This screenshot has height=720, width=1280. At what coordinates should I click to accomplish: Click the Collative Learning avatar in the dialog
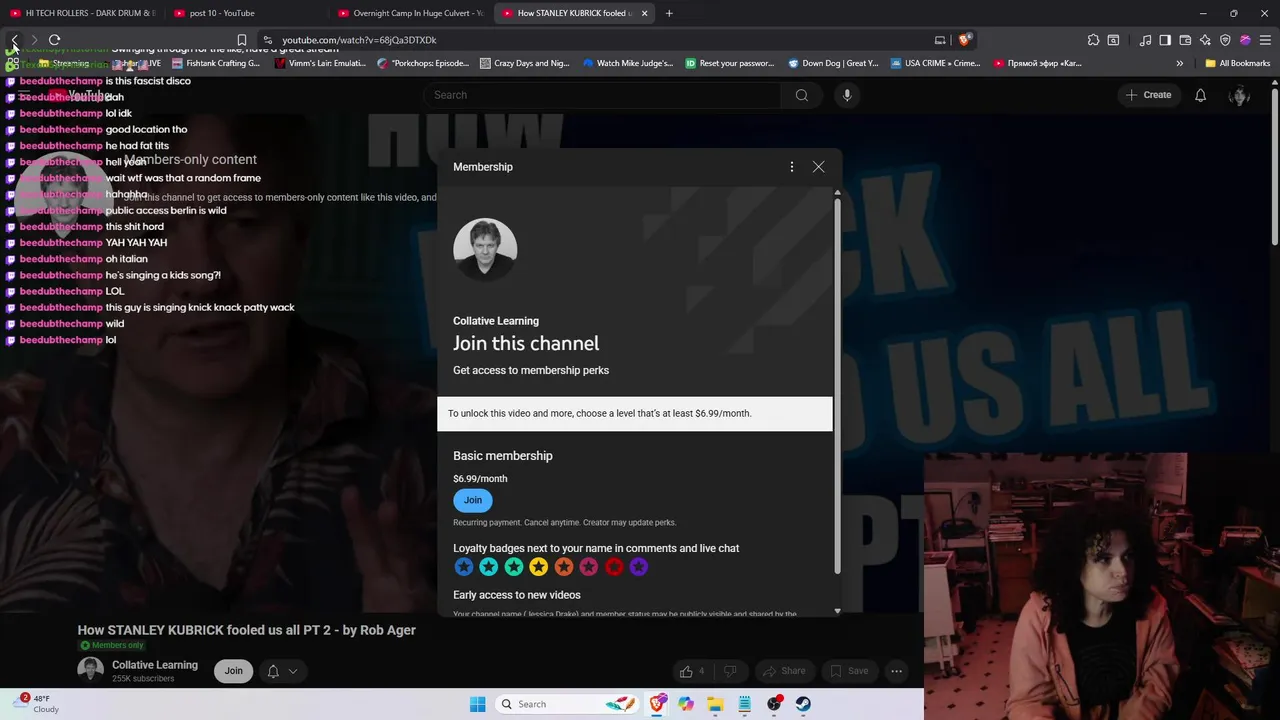click(x=485, y=249)
